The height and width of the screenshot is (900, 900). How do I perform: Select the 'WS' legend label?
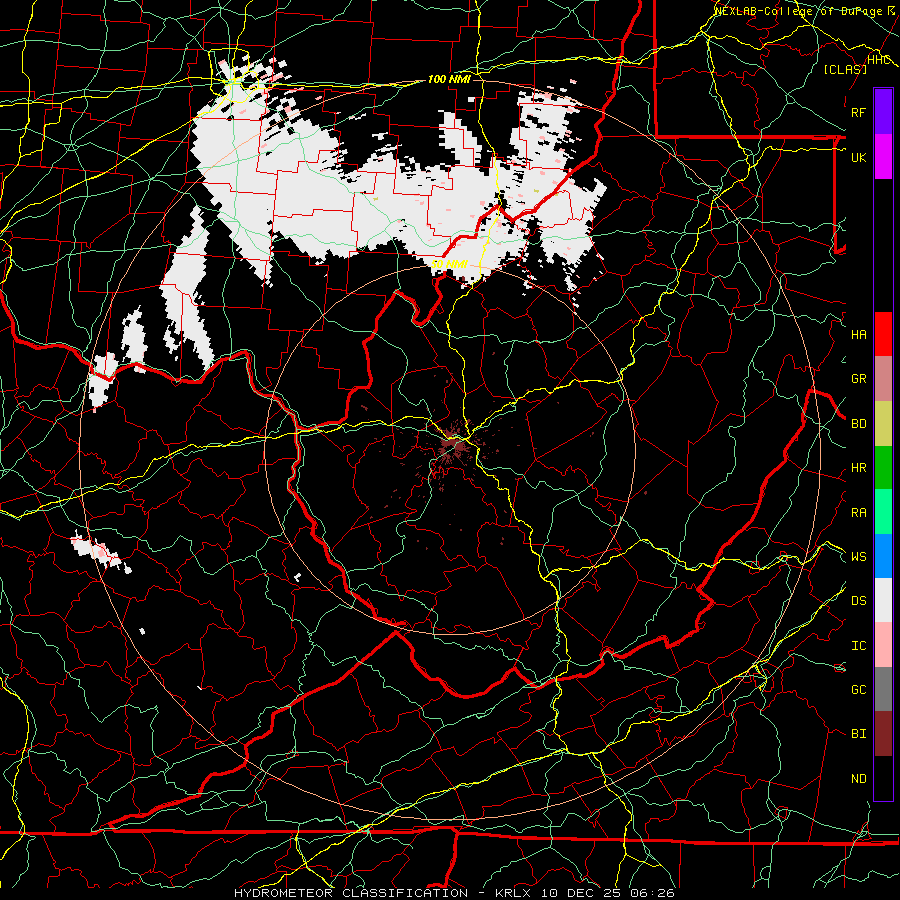point(858,556)
